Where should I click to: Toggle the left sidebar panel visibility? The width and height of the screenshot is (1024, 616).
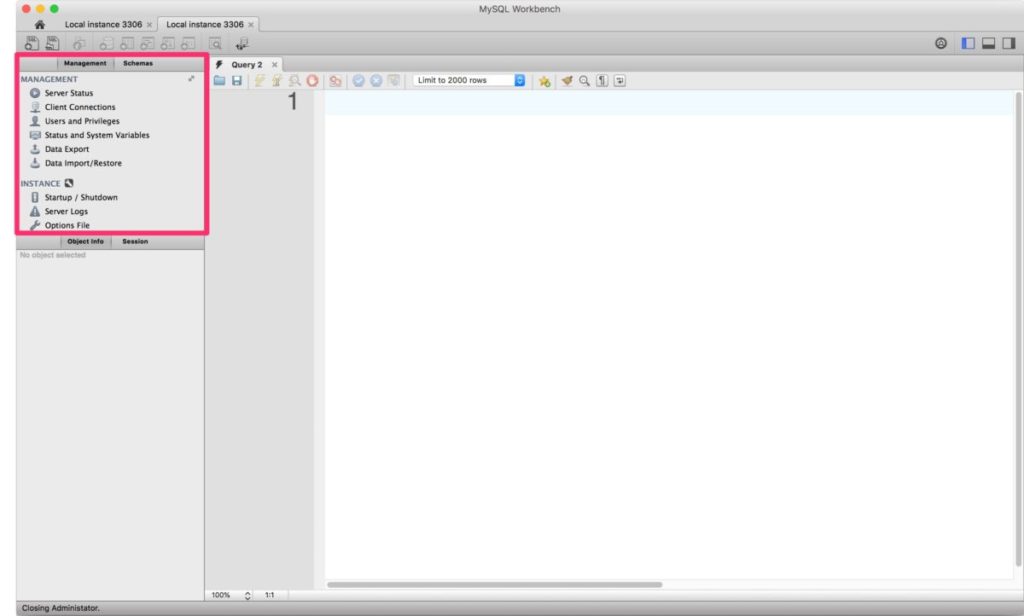click(967, 44)
